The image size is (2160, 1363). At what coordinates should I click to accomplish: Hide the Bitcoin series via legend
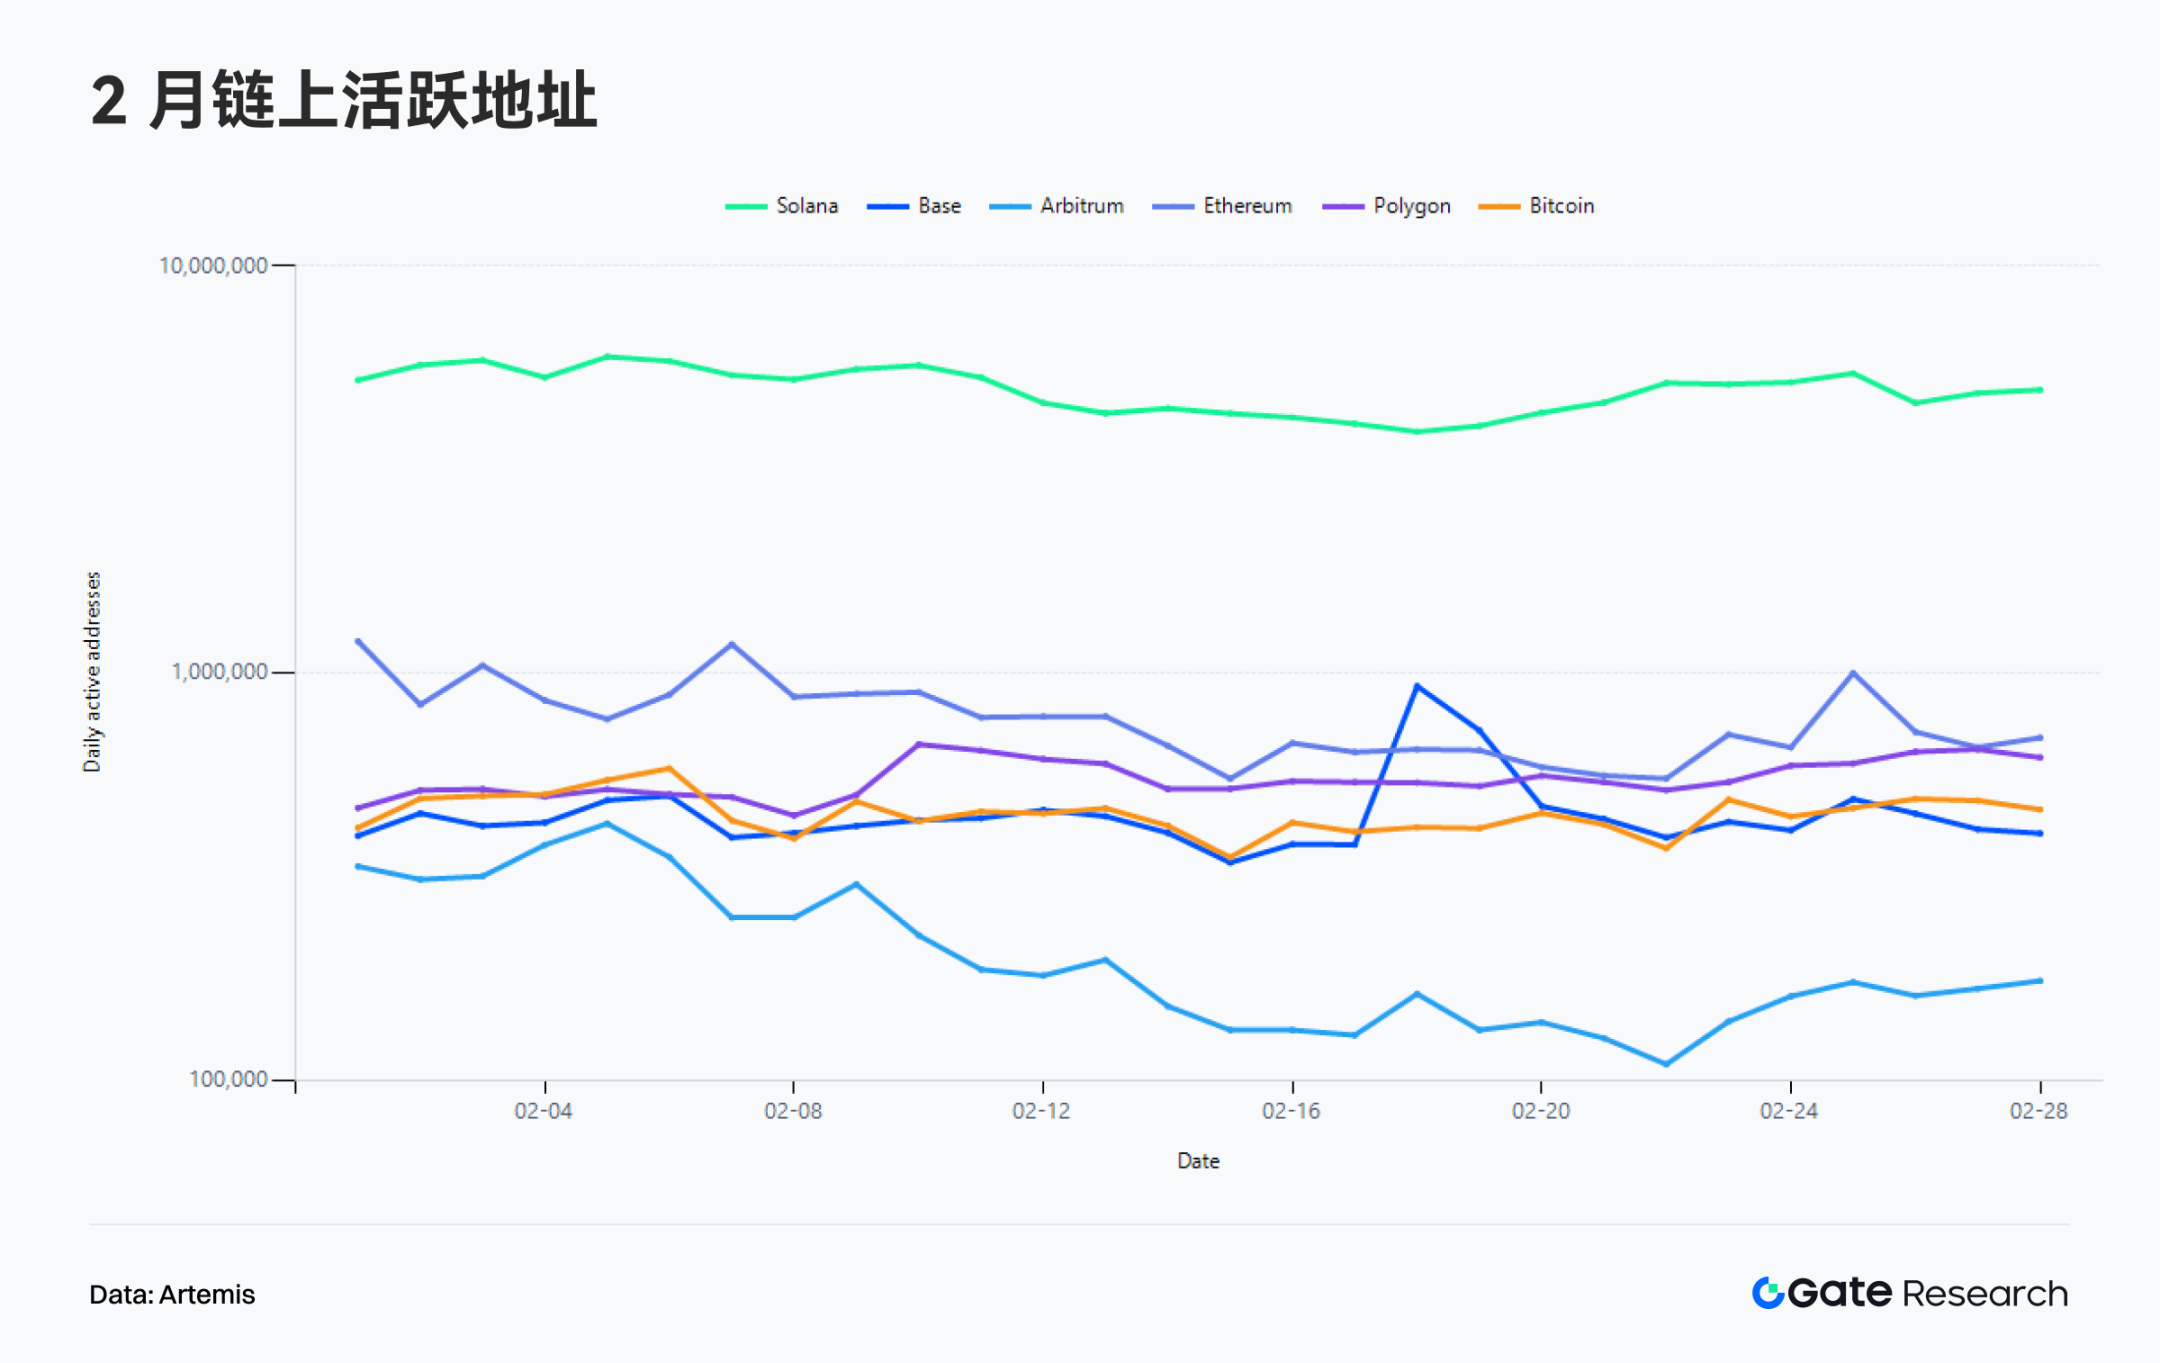(x=1560, y=206)
